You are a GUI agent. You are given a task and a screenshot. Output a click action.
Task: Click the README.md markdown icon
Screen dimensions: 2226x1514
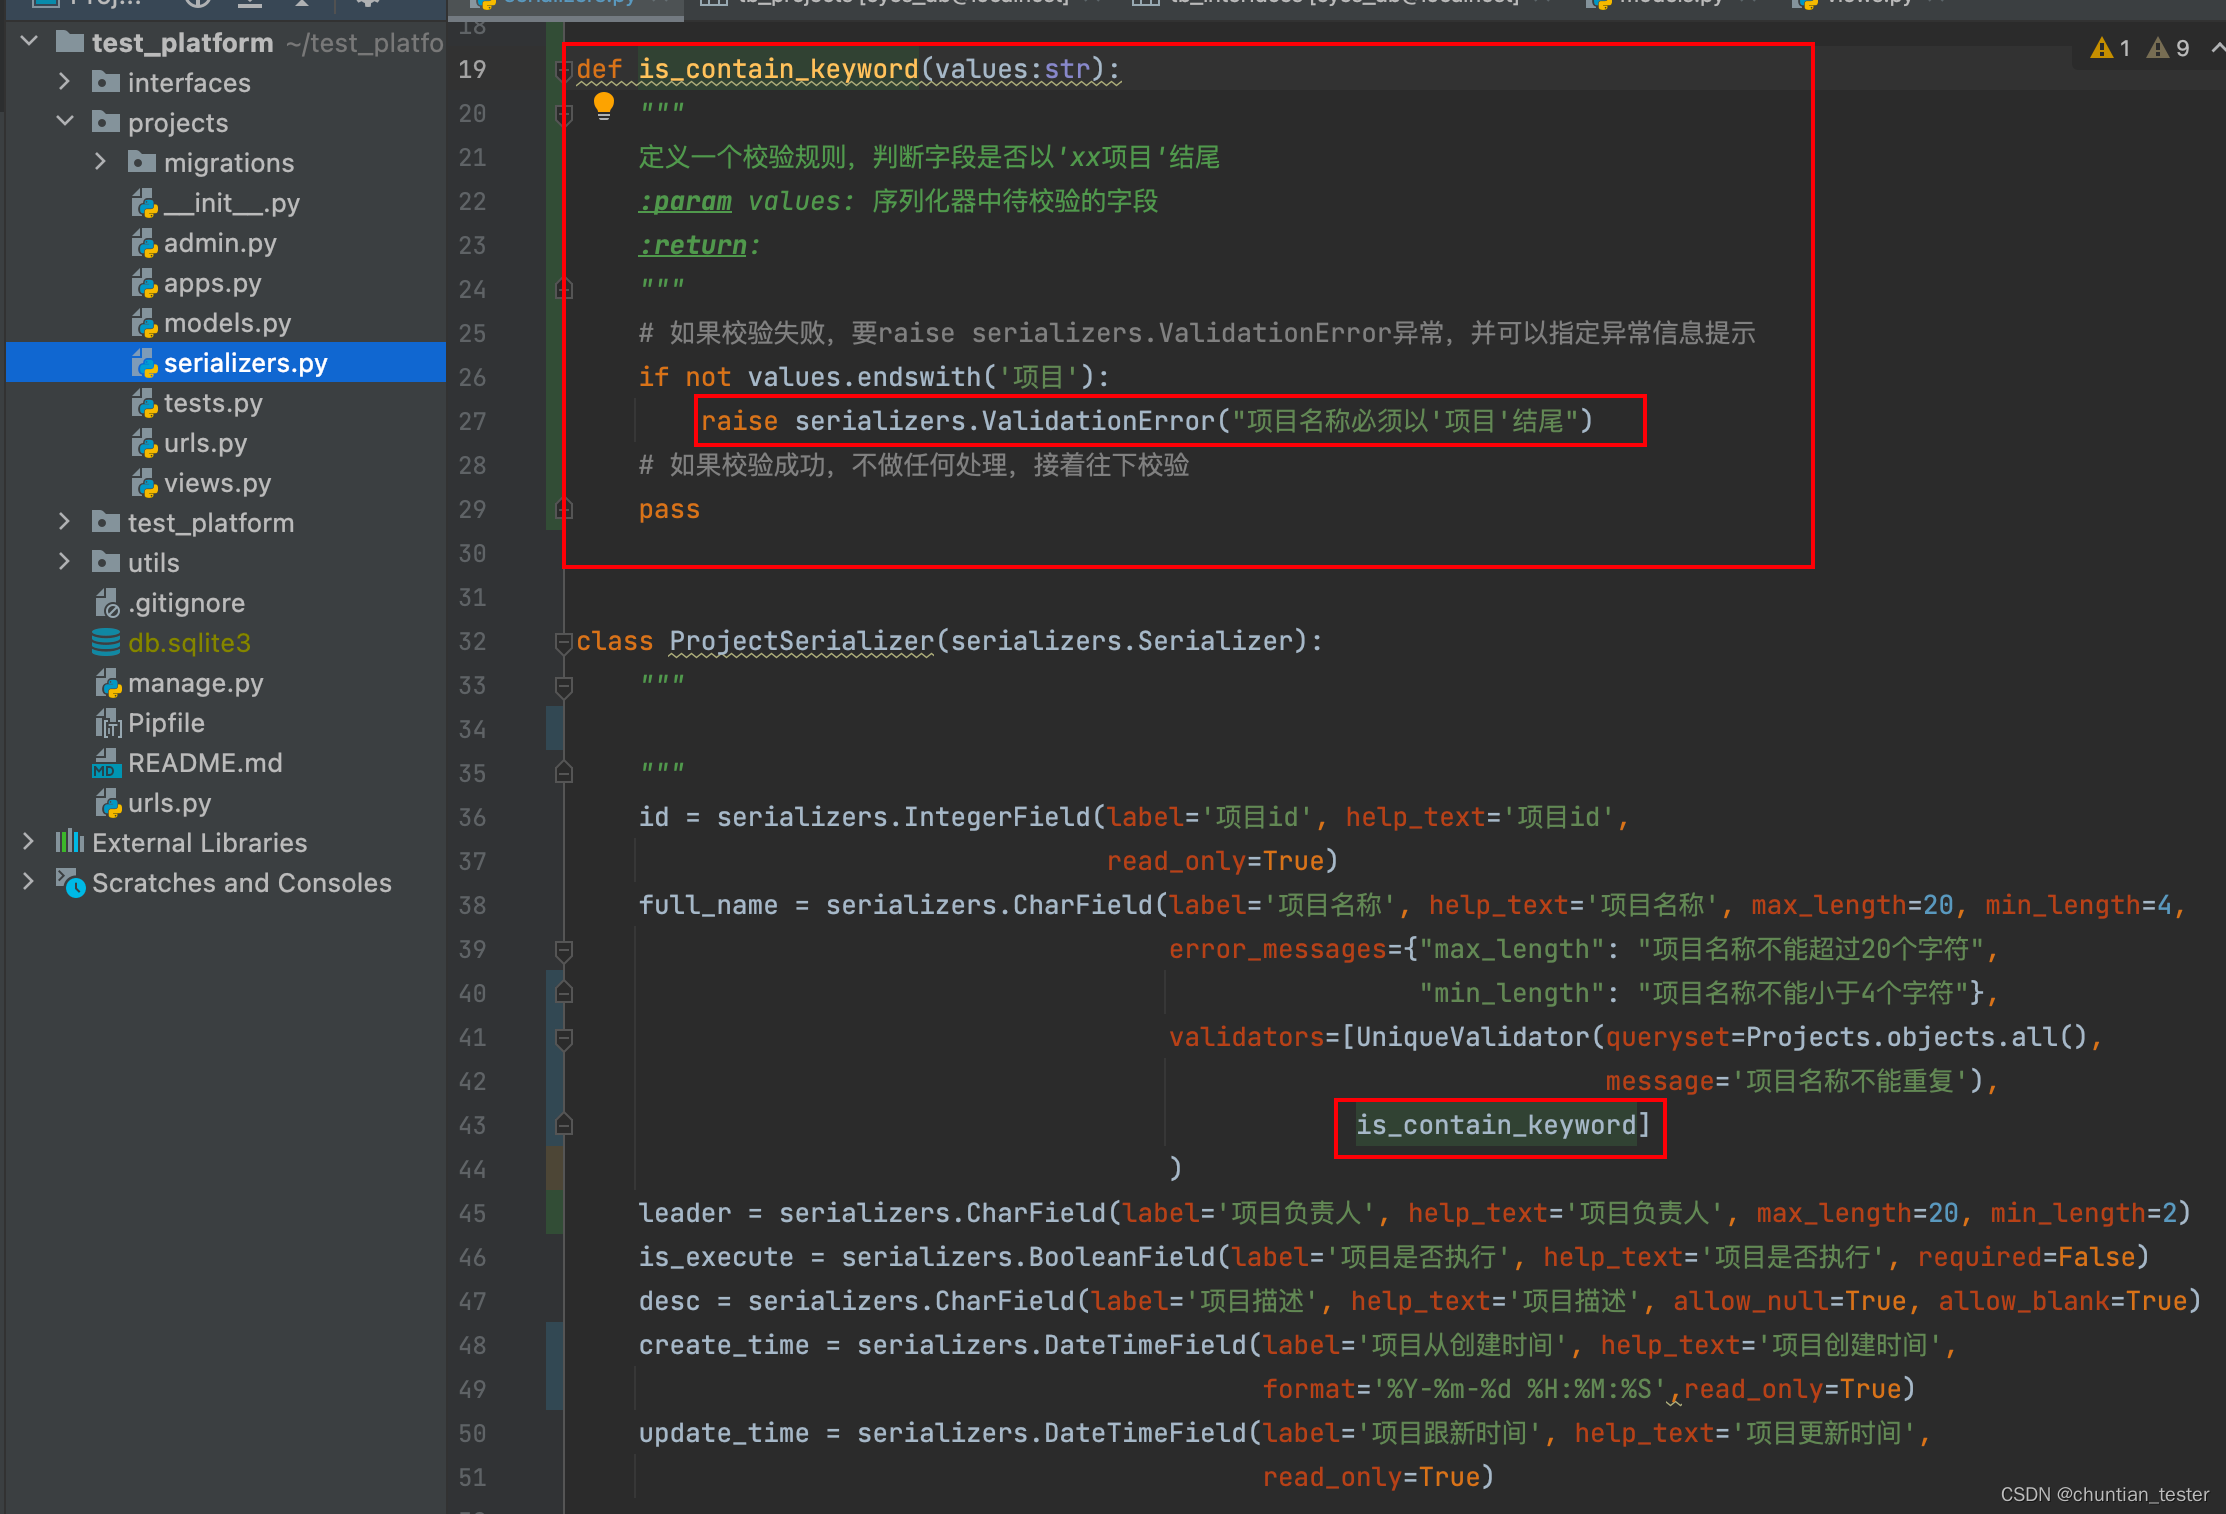(x=105, y=762)
